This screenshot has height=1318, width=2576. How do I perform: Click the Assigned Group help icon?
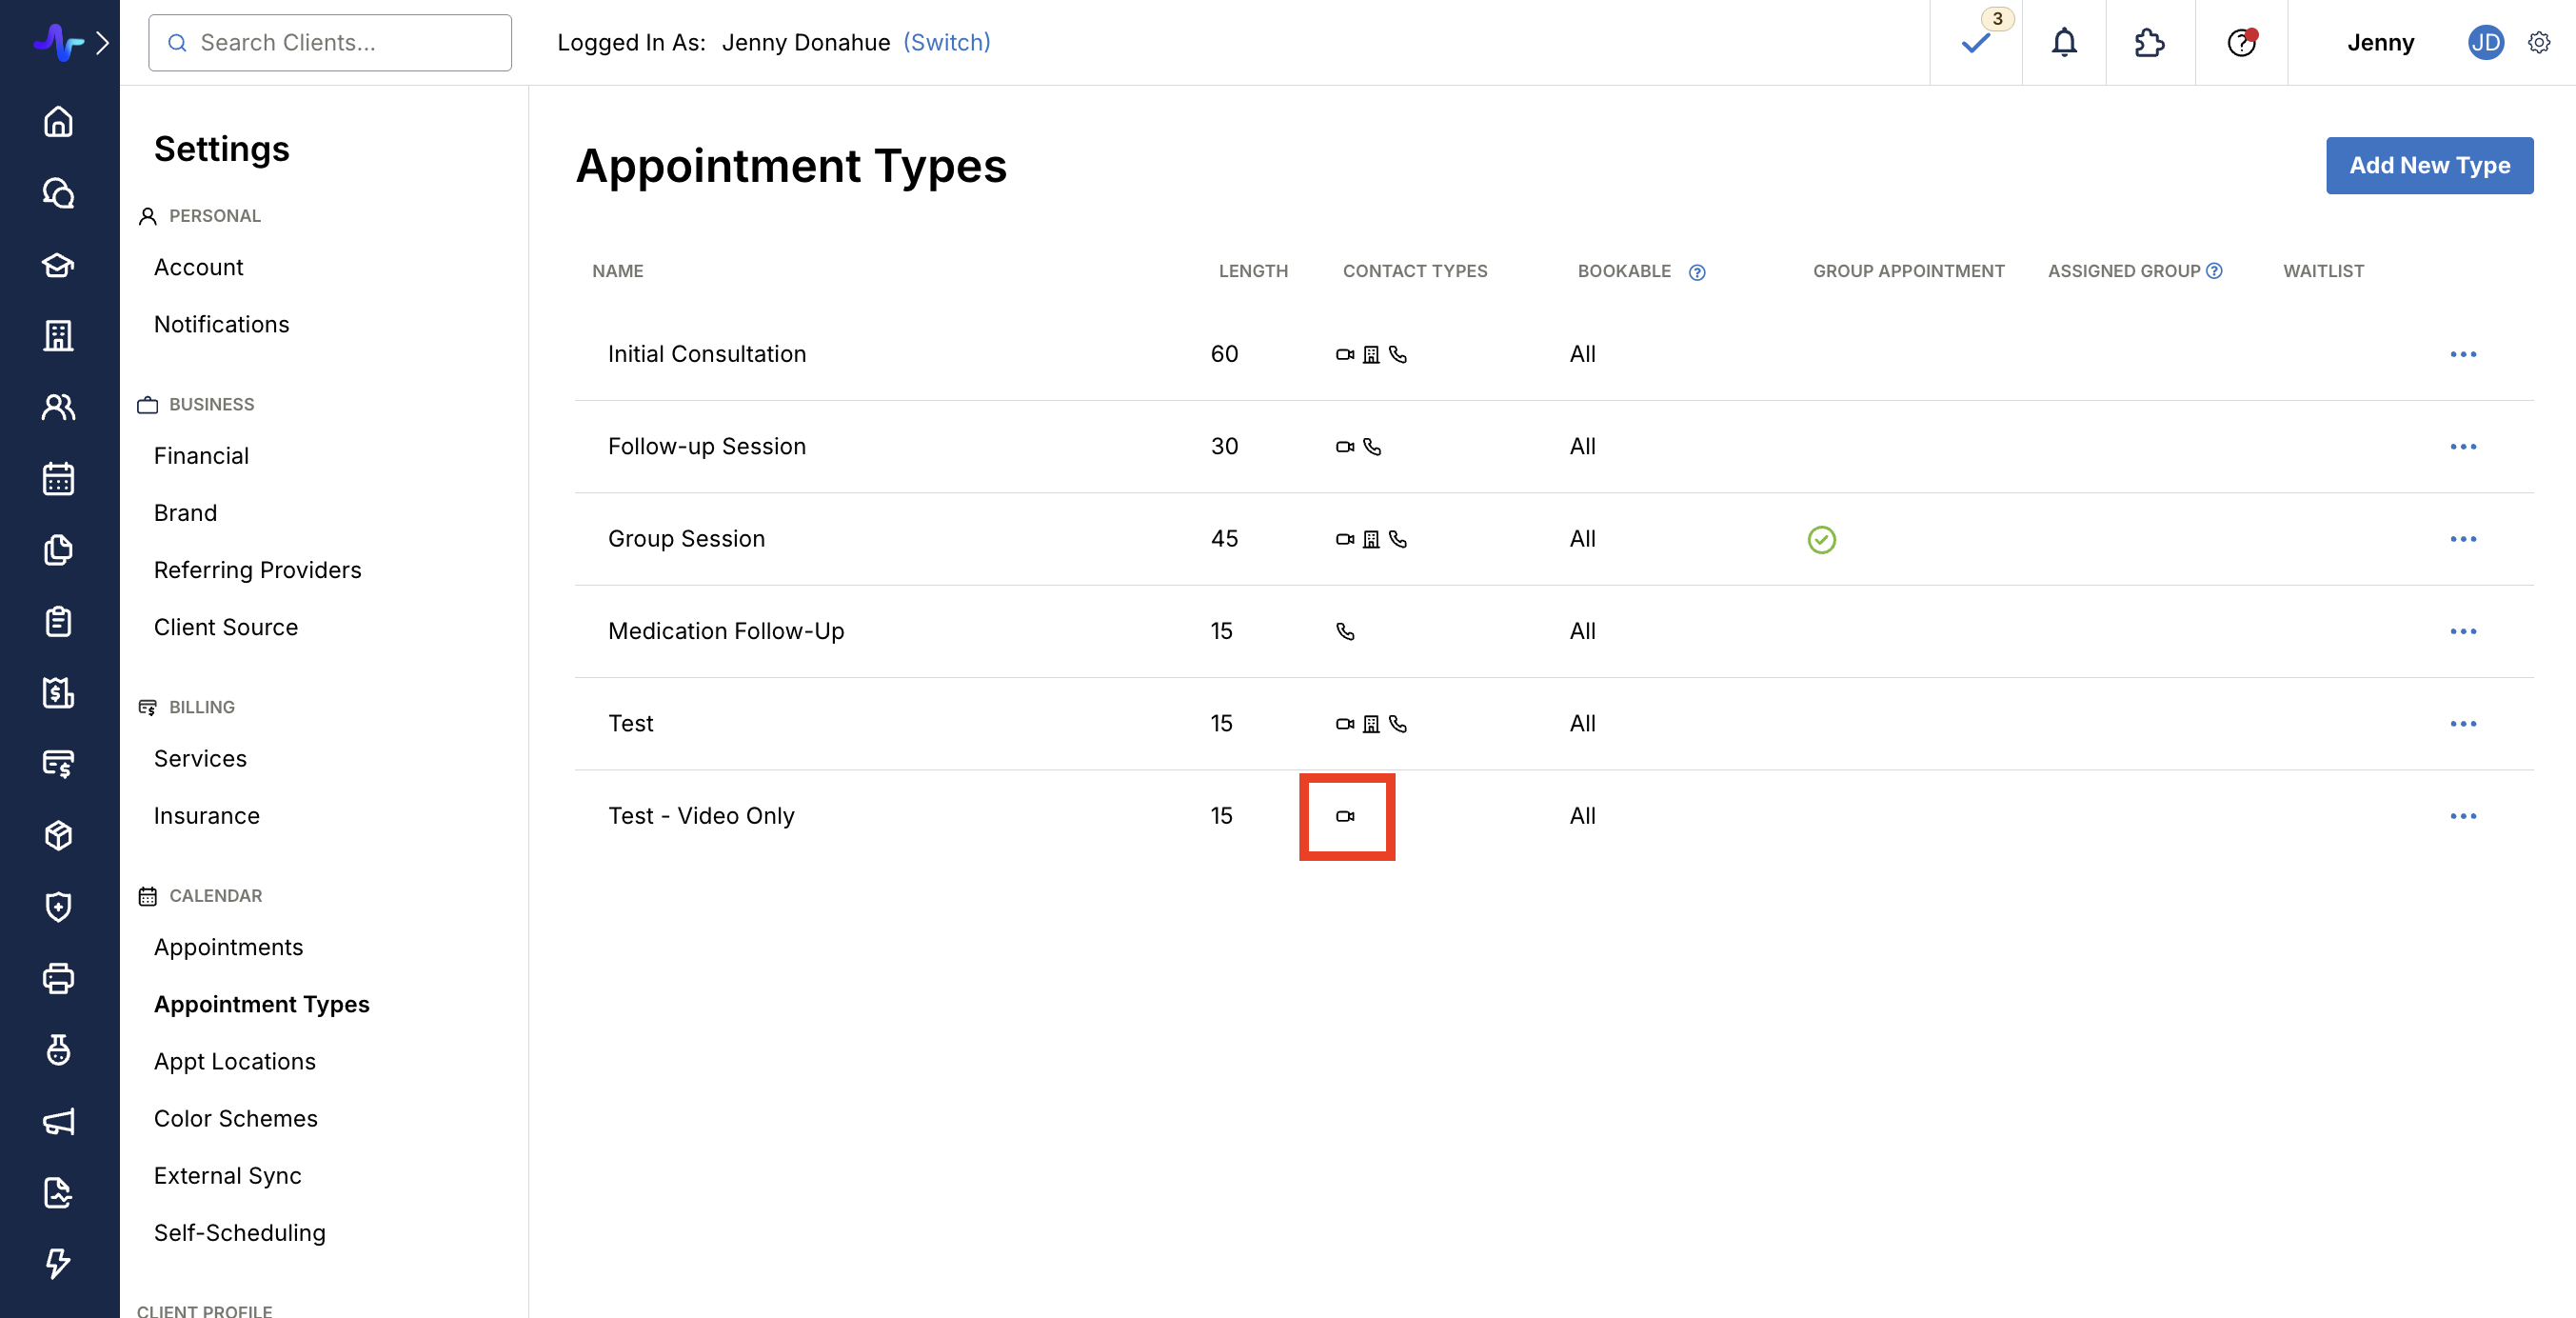tap(2214, 270)
